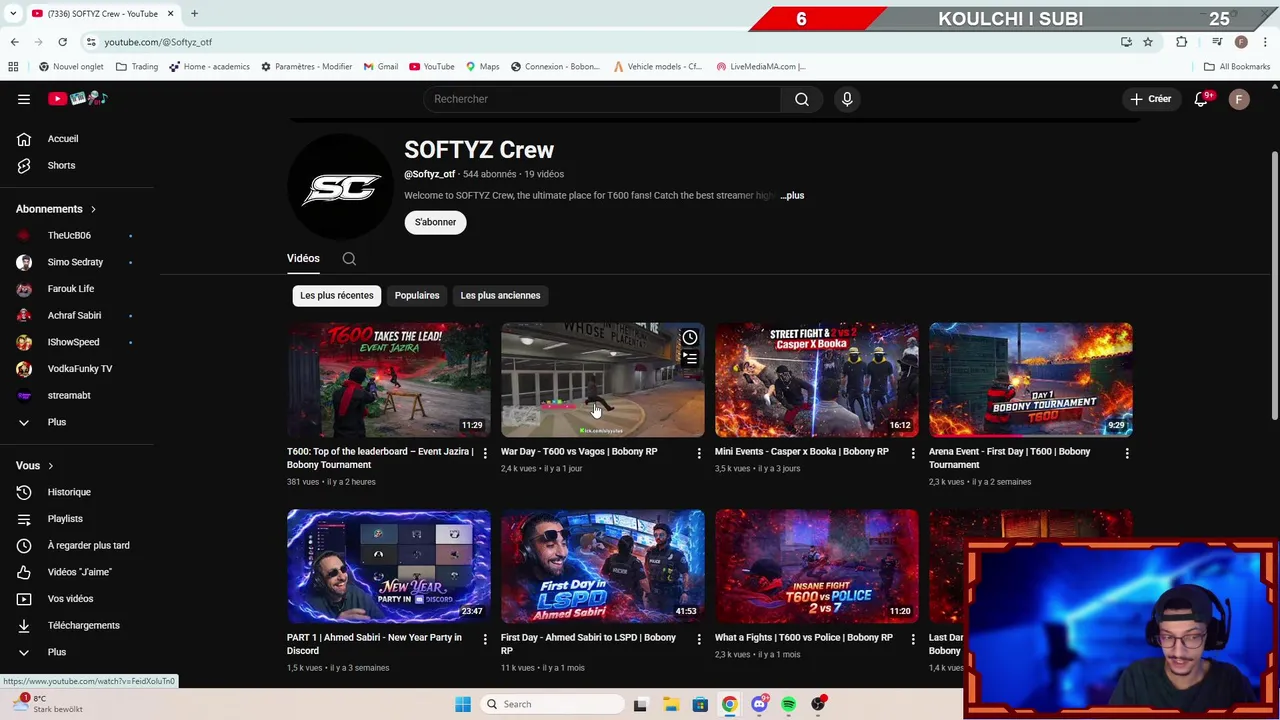Screen dimensions: 1280x720
Task: Open Chrome tab search dropdown arrow
Action: tap(13, 14)
